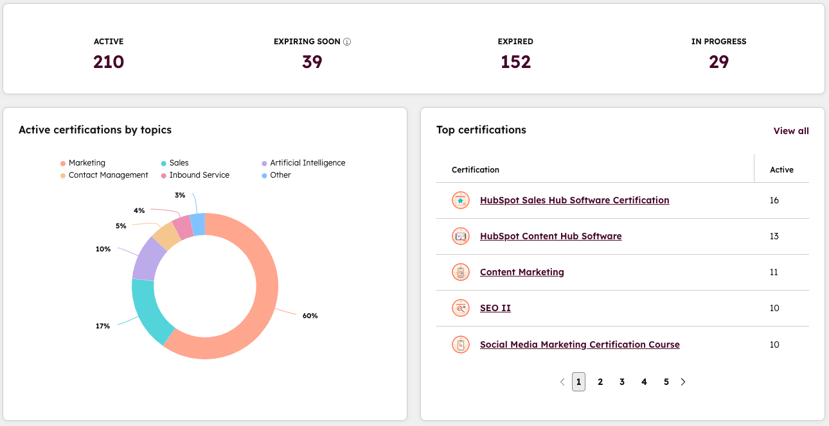Go to the previous page with the left chevron
Image resolution: width=829 pixels, height=426 pixels.
tap(562, 382)
